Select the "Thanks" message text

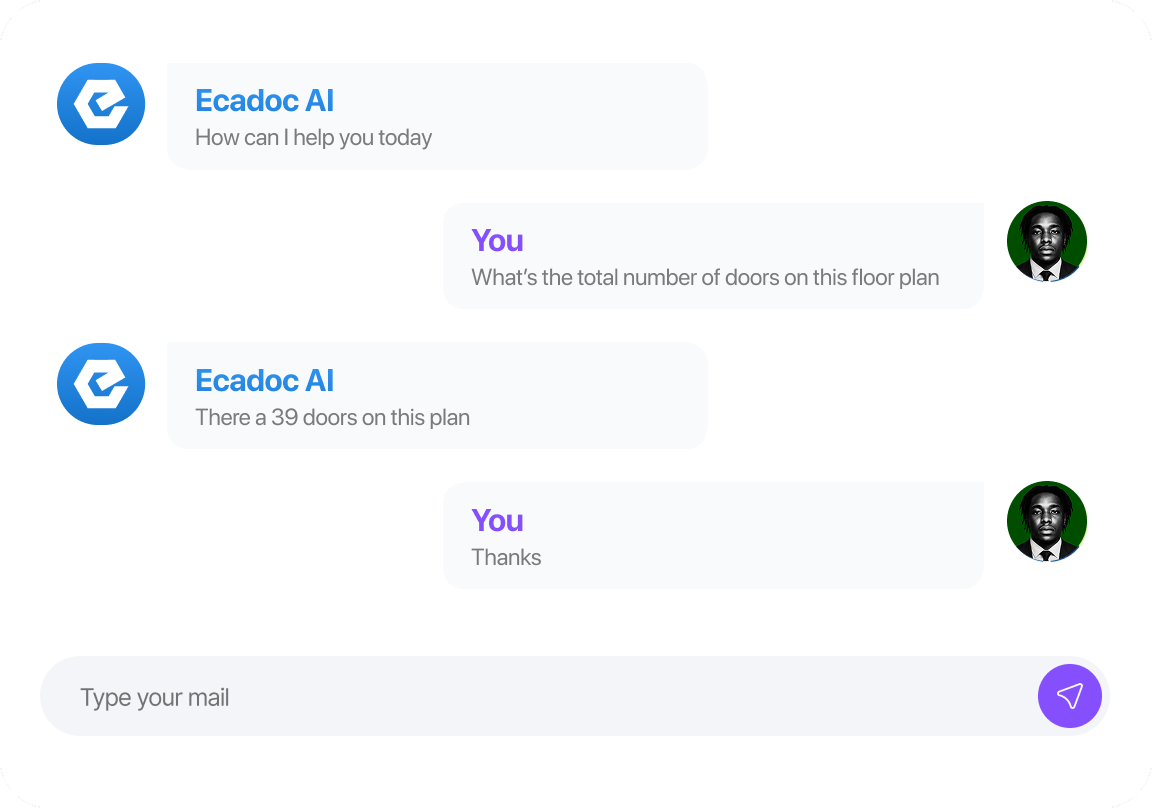click(x=506, y=558)
